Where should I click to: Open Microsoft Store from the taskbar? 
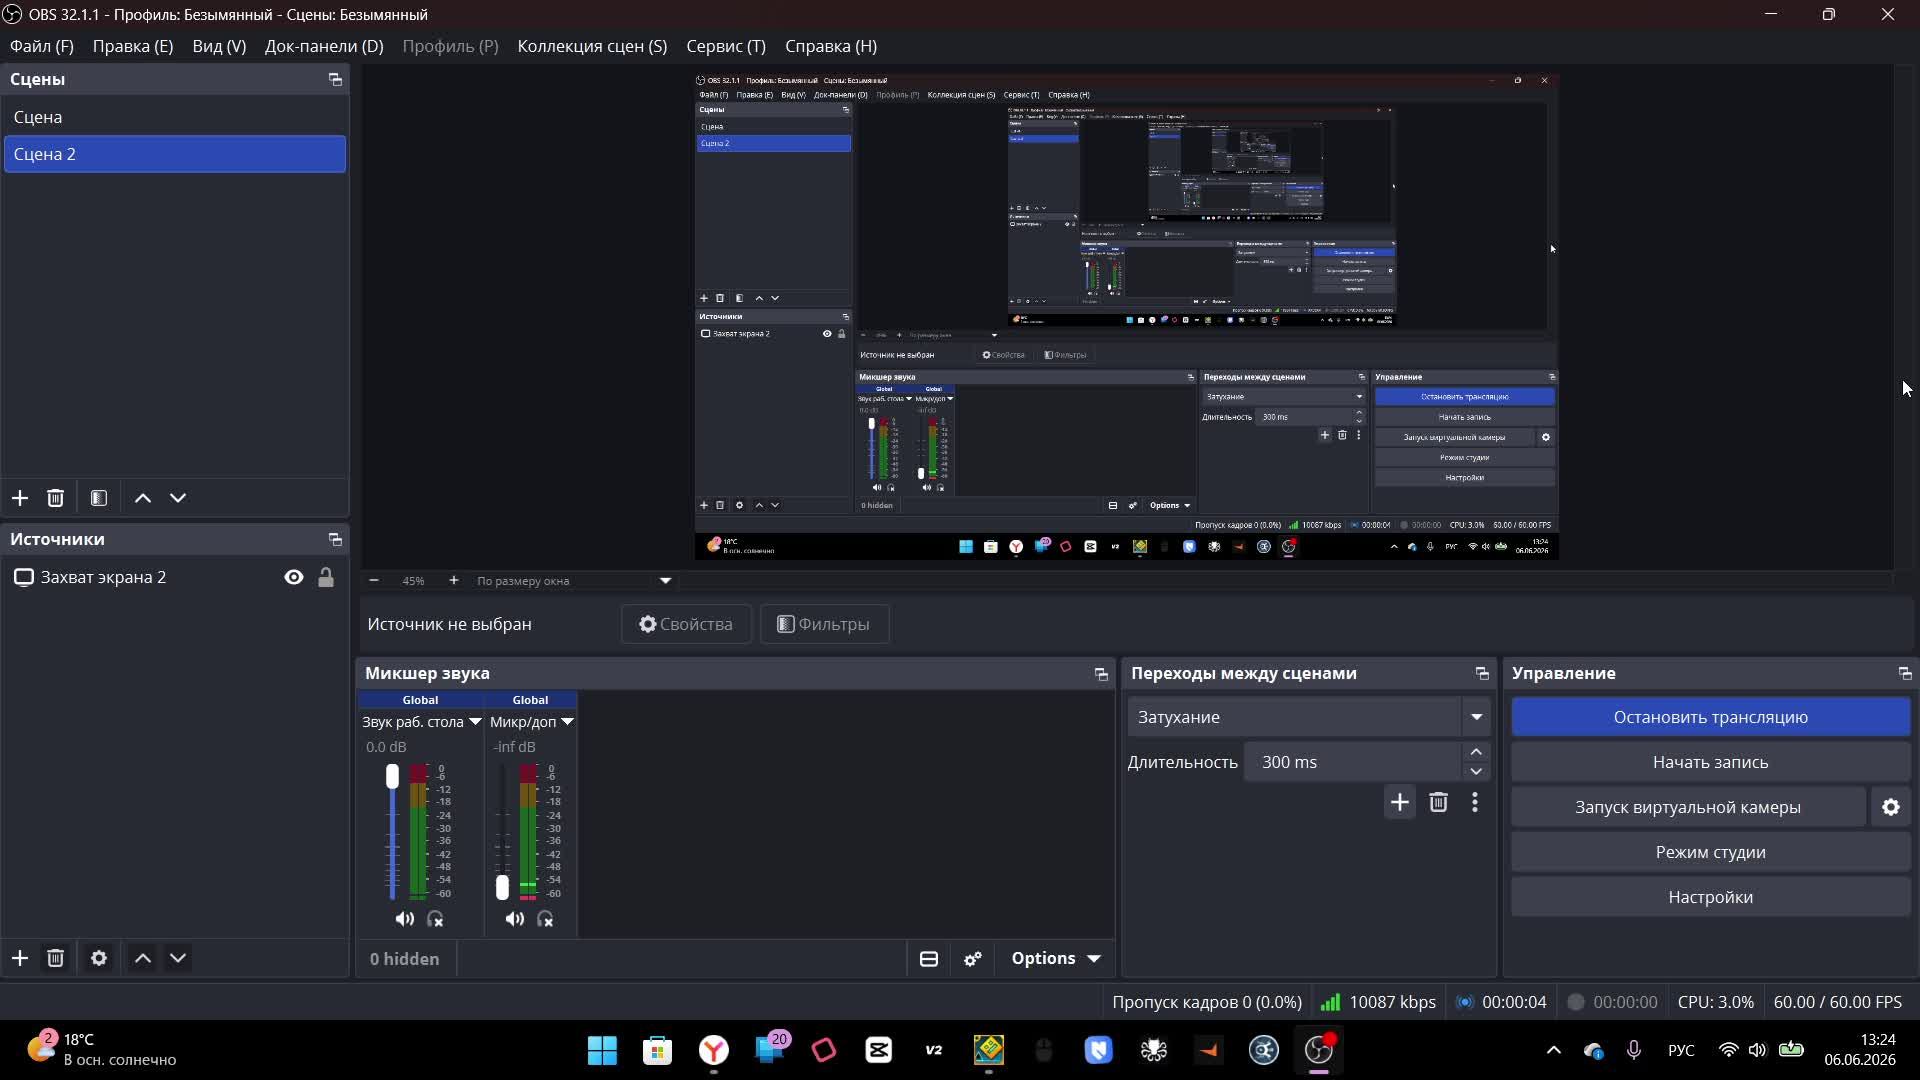[657, 1050]
